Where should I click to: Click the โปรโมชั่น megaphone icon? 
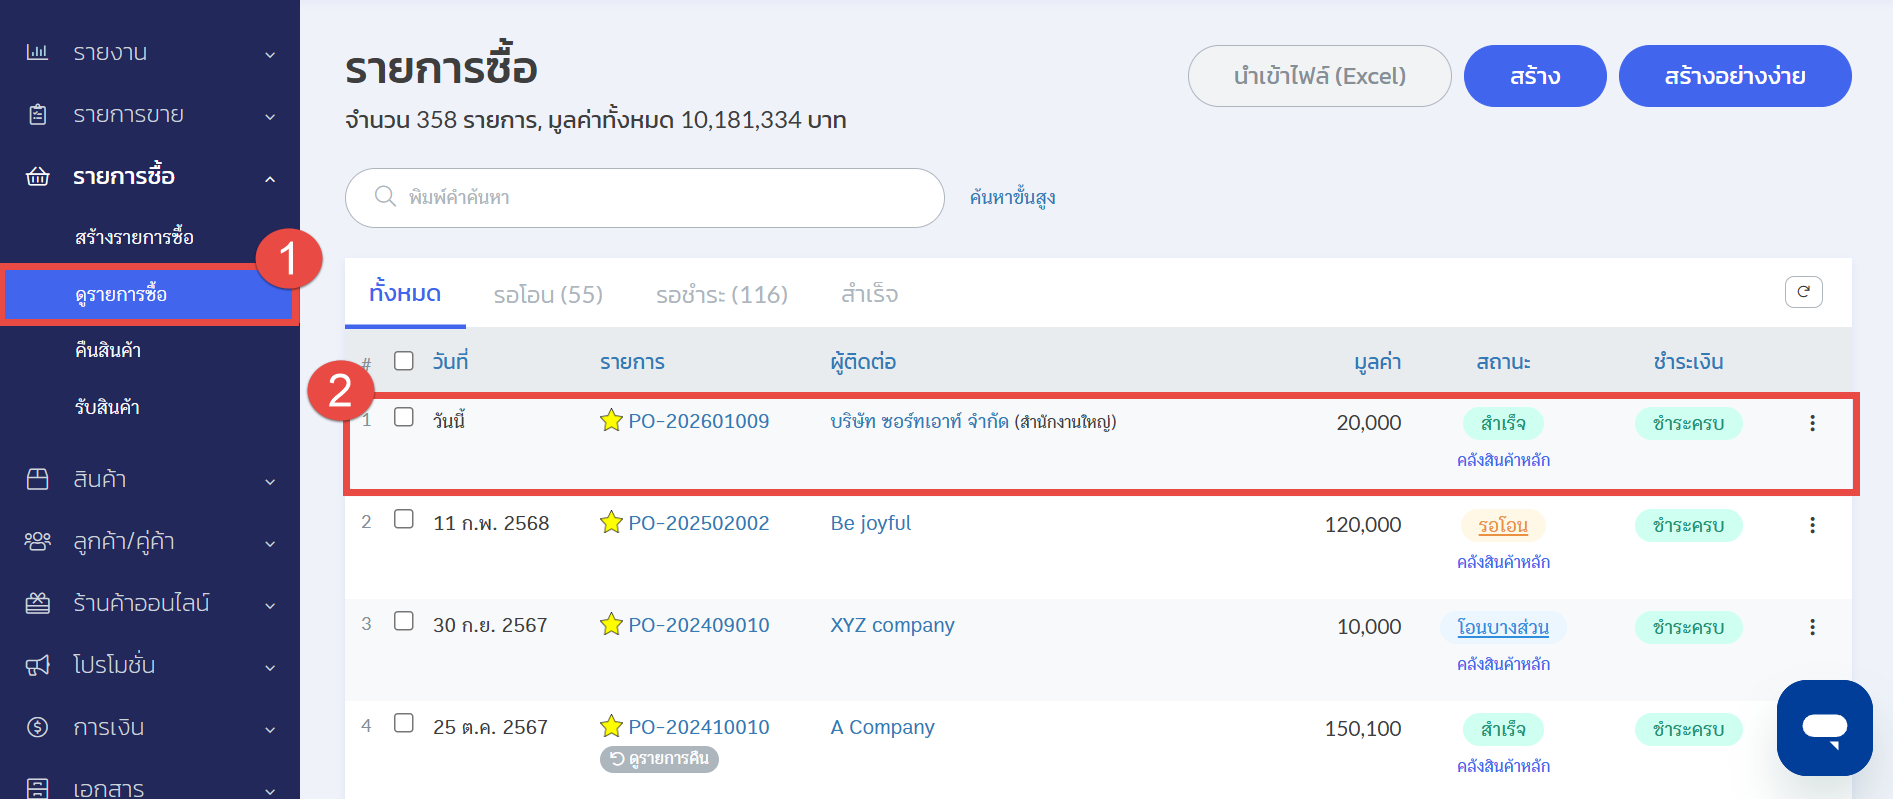(37, 665)
